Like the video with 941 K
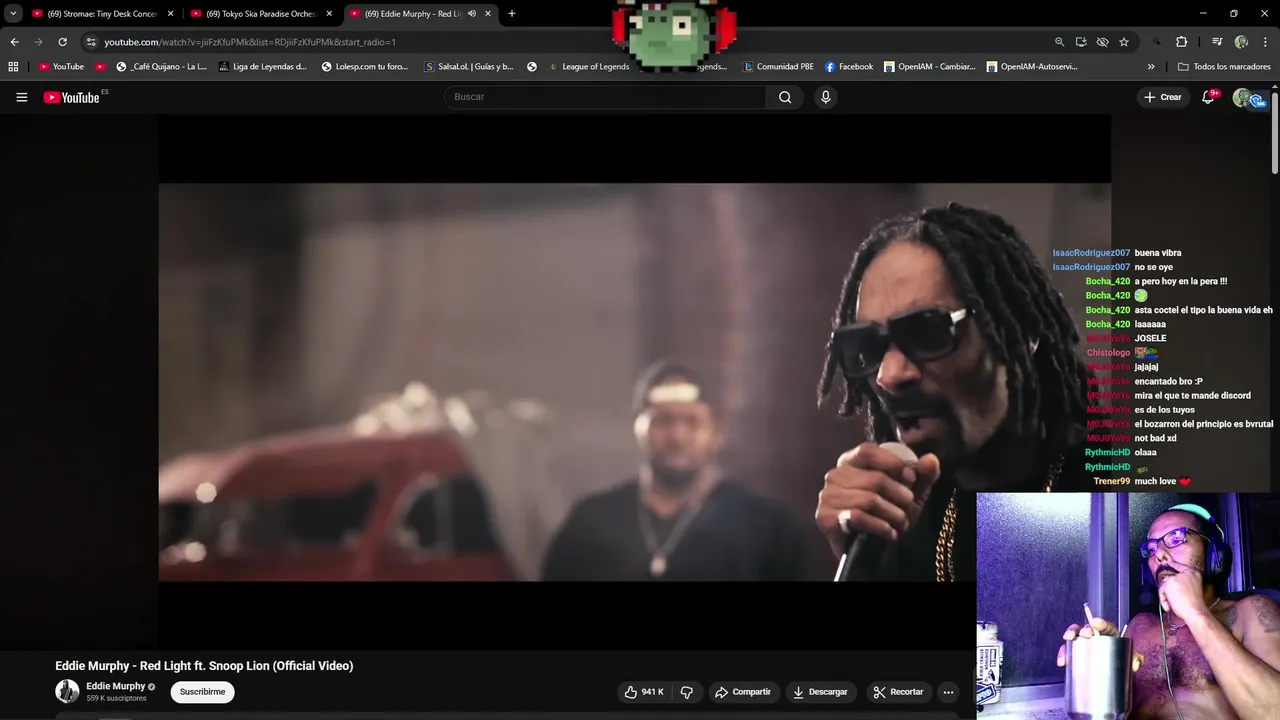1280x720 pixels. point(644,692)
